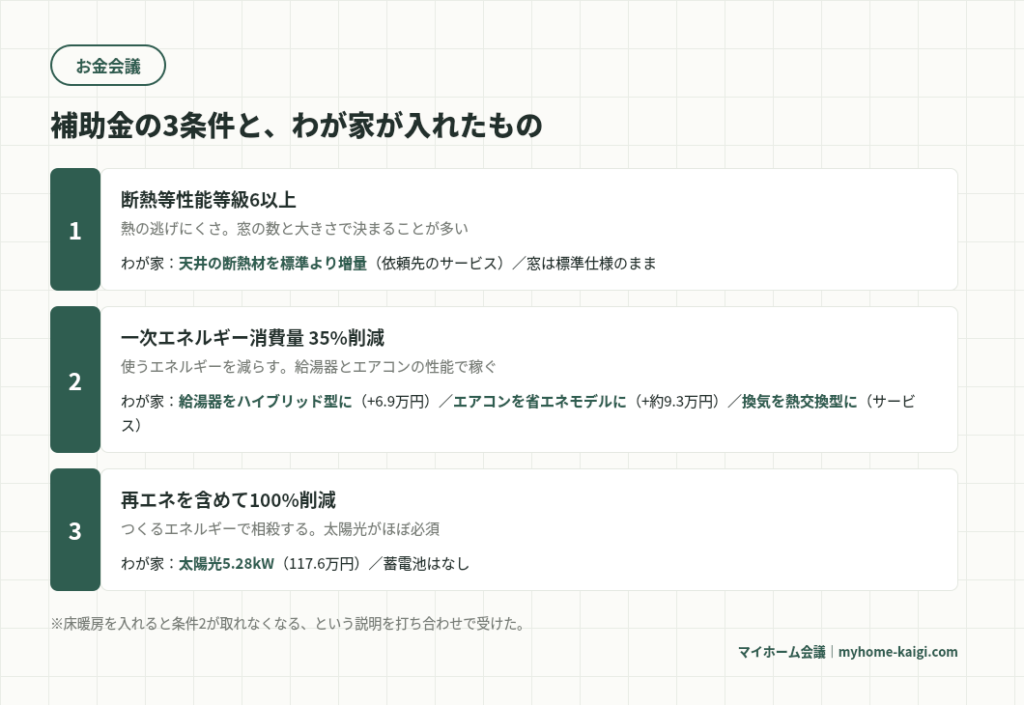The image size is (1024, 705).
Task: Click the text 蓄電池はなし
Action: point(426,563)
